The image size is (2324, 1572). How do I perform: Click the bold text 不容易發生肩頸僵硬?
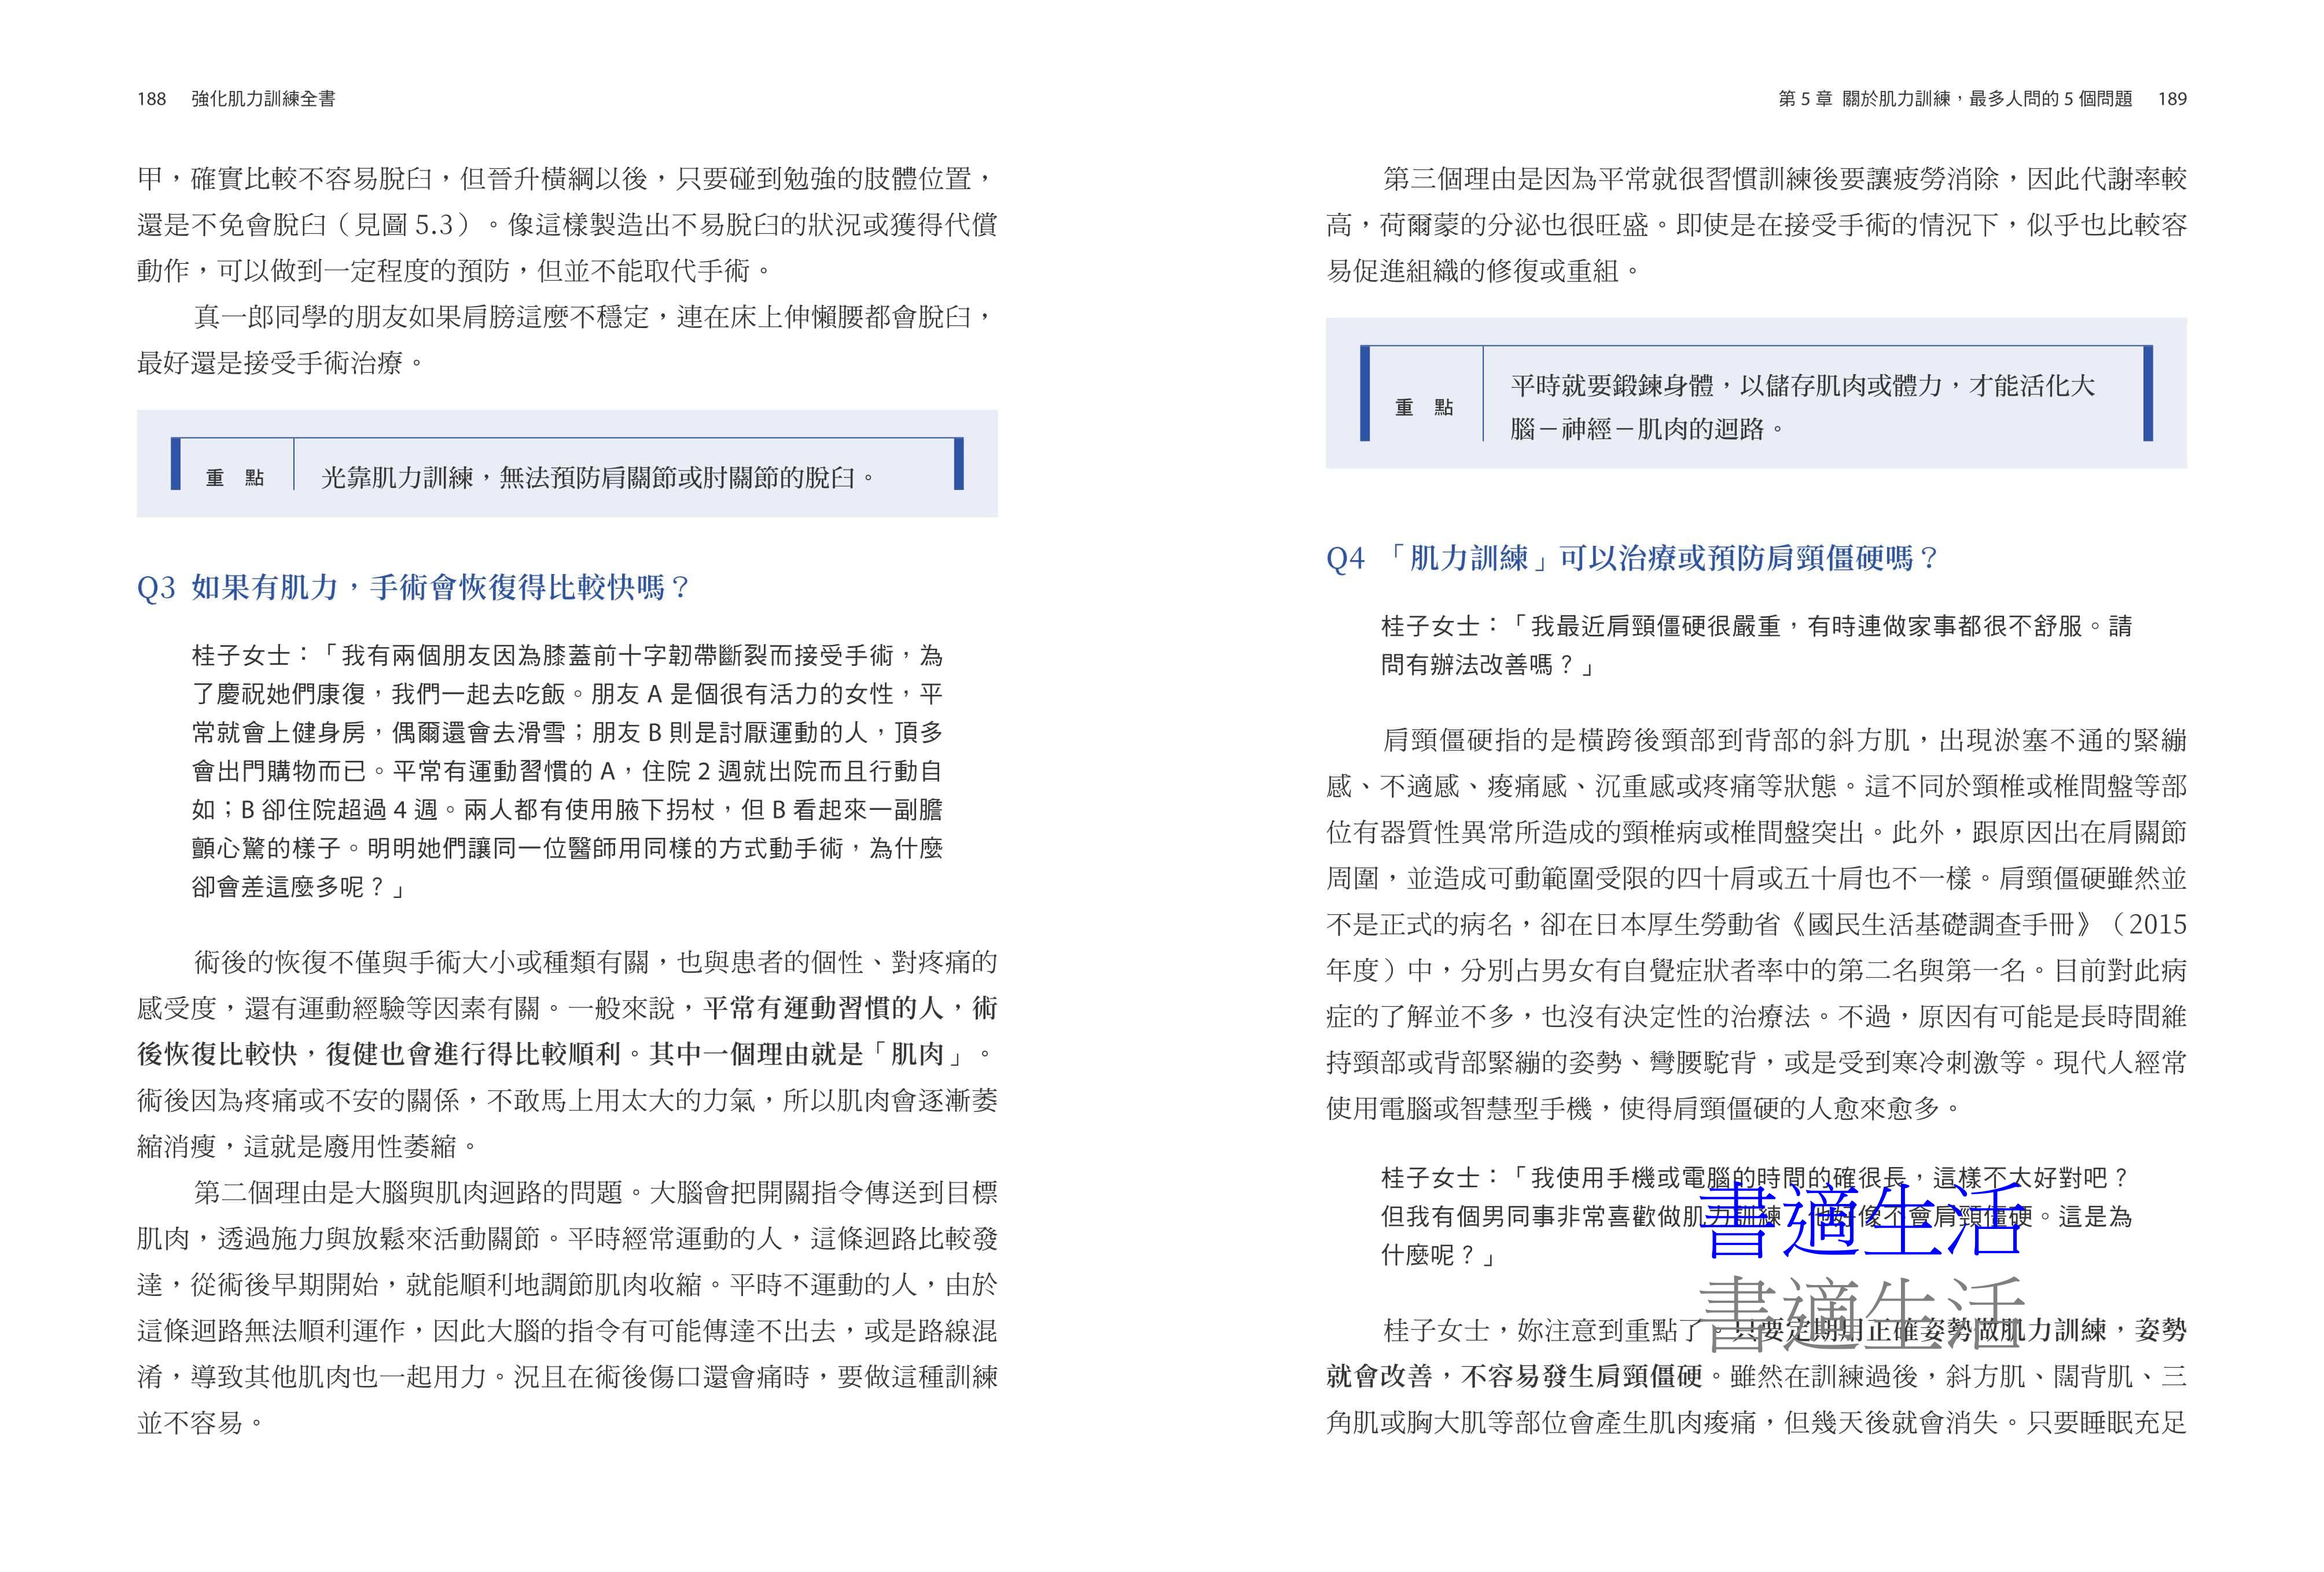(x=1581, y=1376)
